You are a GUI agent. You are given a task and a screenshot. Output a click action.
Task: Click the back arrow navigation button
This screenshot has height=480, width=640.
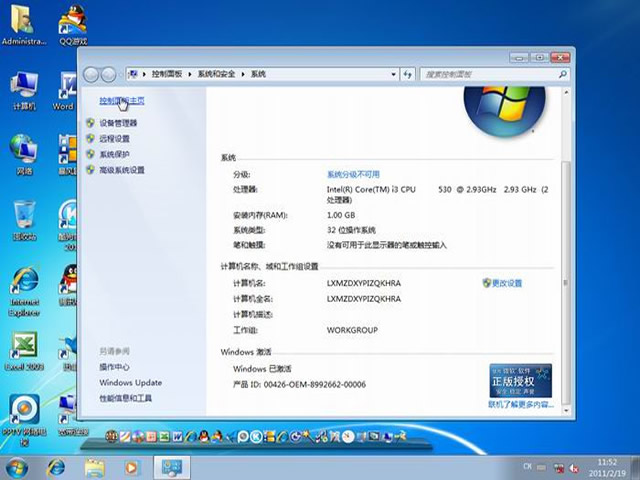(92, 75)
